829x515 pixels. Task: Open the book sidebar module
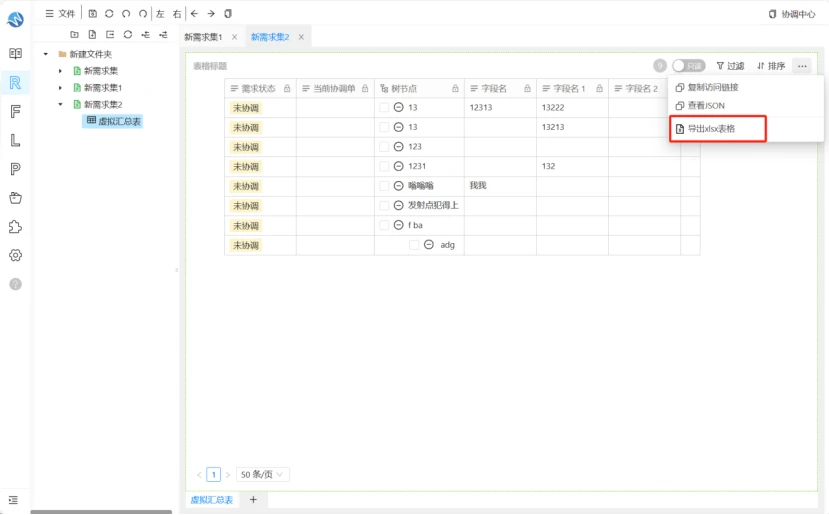pyautogui.click(x=15, y=53)
